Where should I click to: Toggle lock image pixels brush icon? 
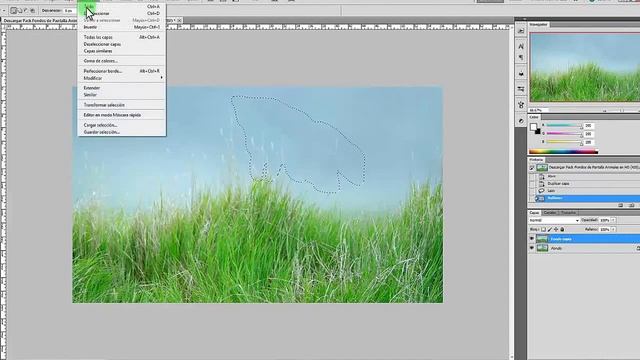pyautogui.click(x=549, y=229)
